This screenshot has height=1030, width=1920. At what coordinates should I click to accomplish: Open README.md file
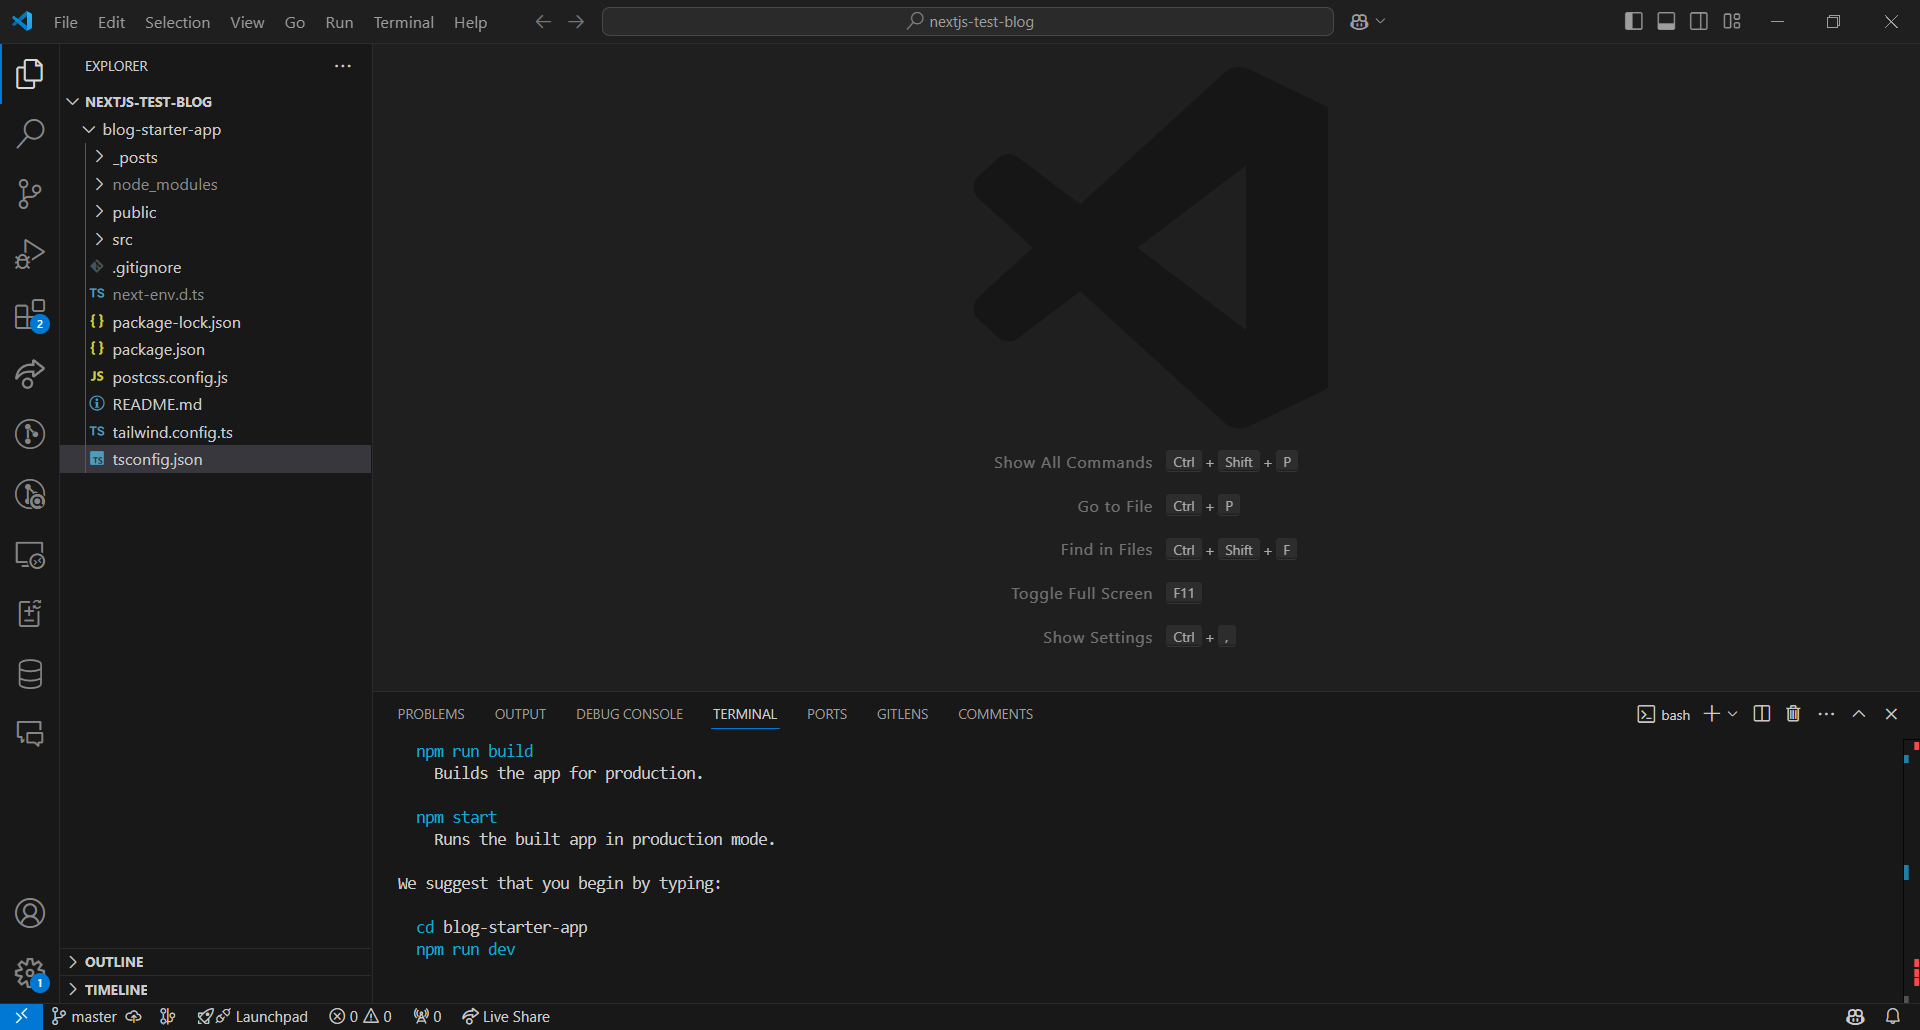point(215,405)
